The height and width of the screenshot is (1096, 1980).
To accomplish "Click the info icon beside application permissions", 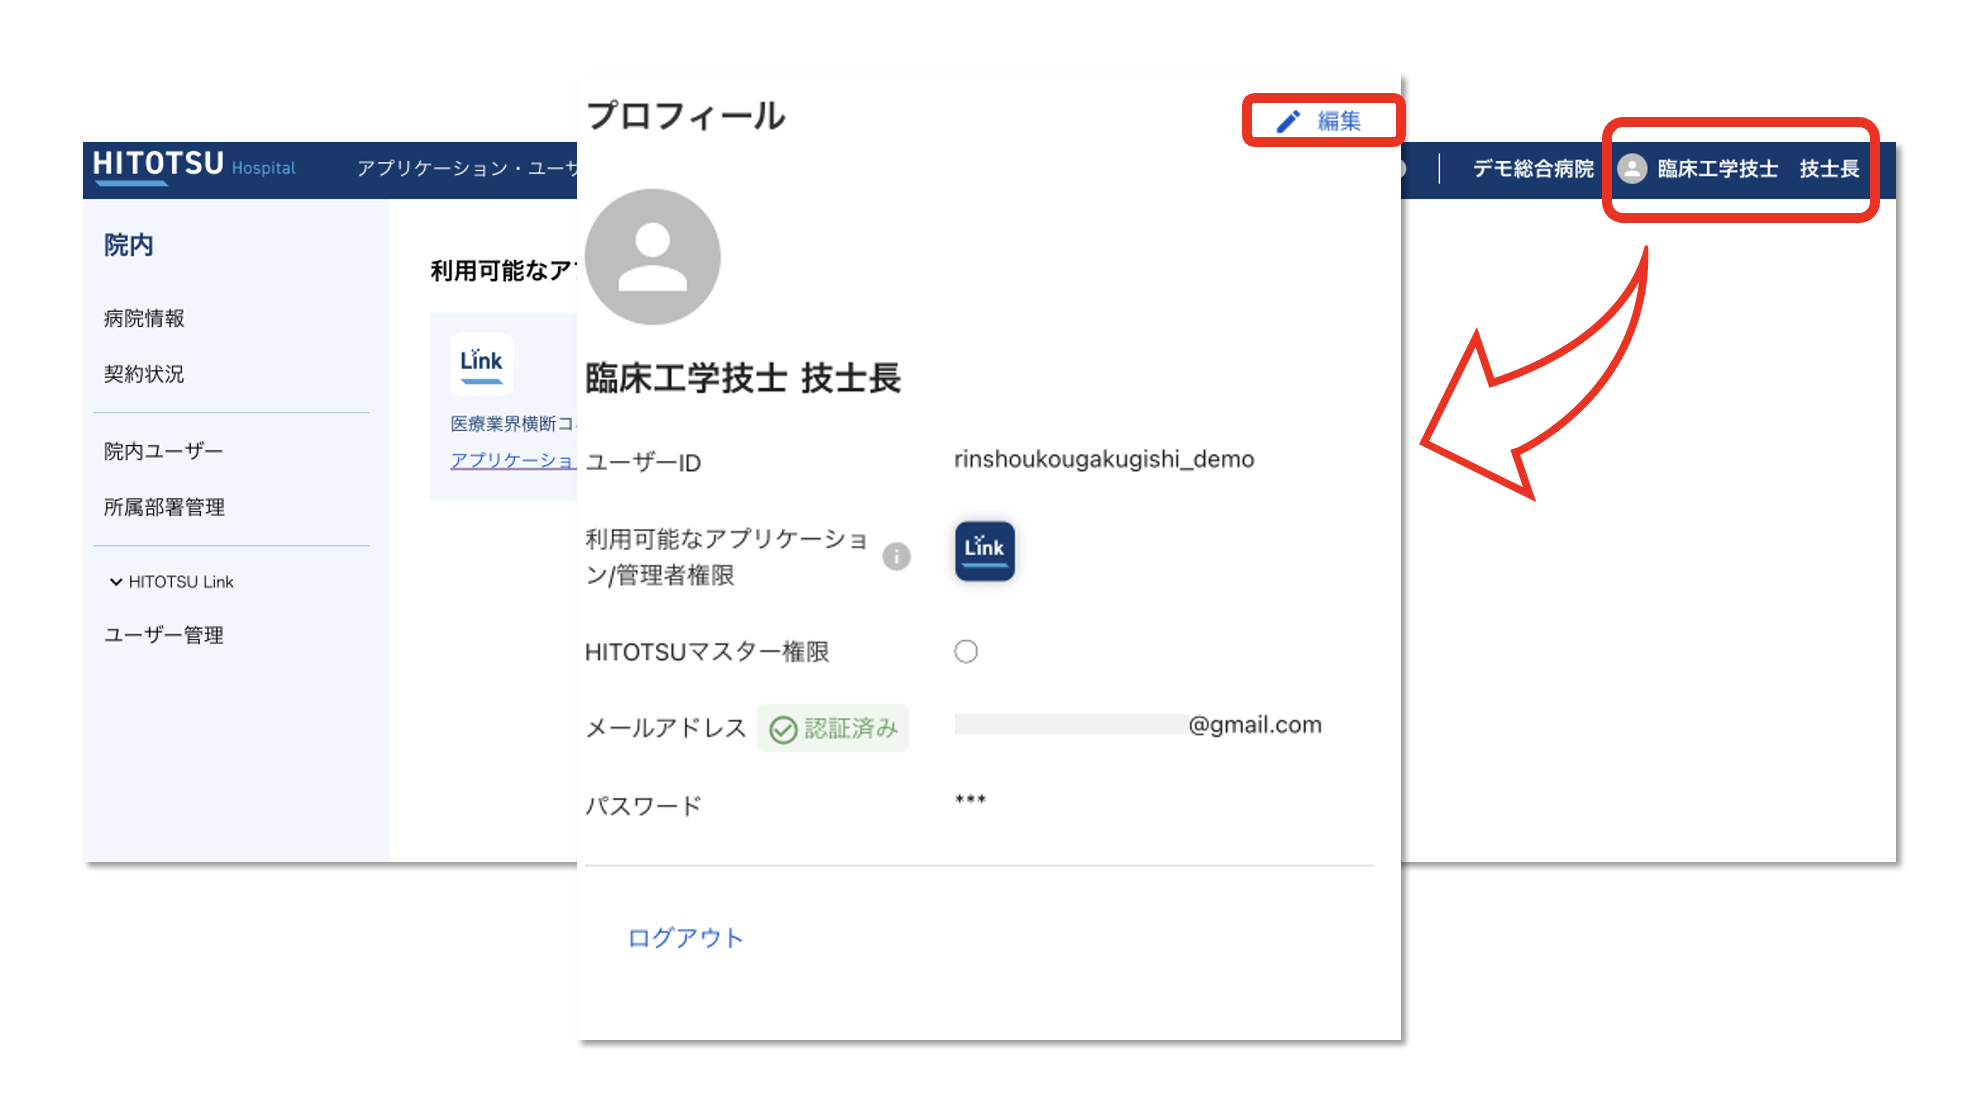I will (896, 556).
